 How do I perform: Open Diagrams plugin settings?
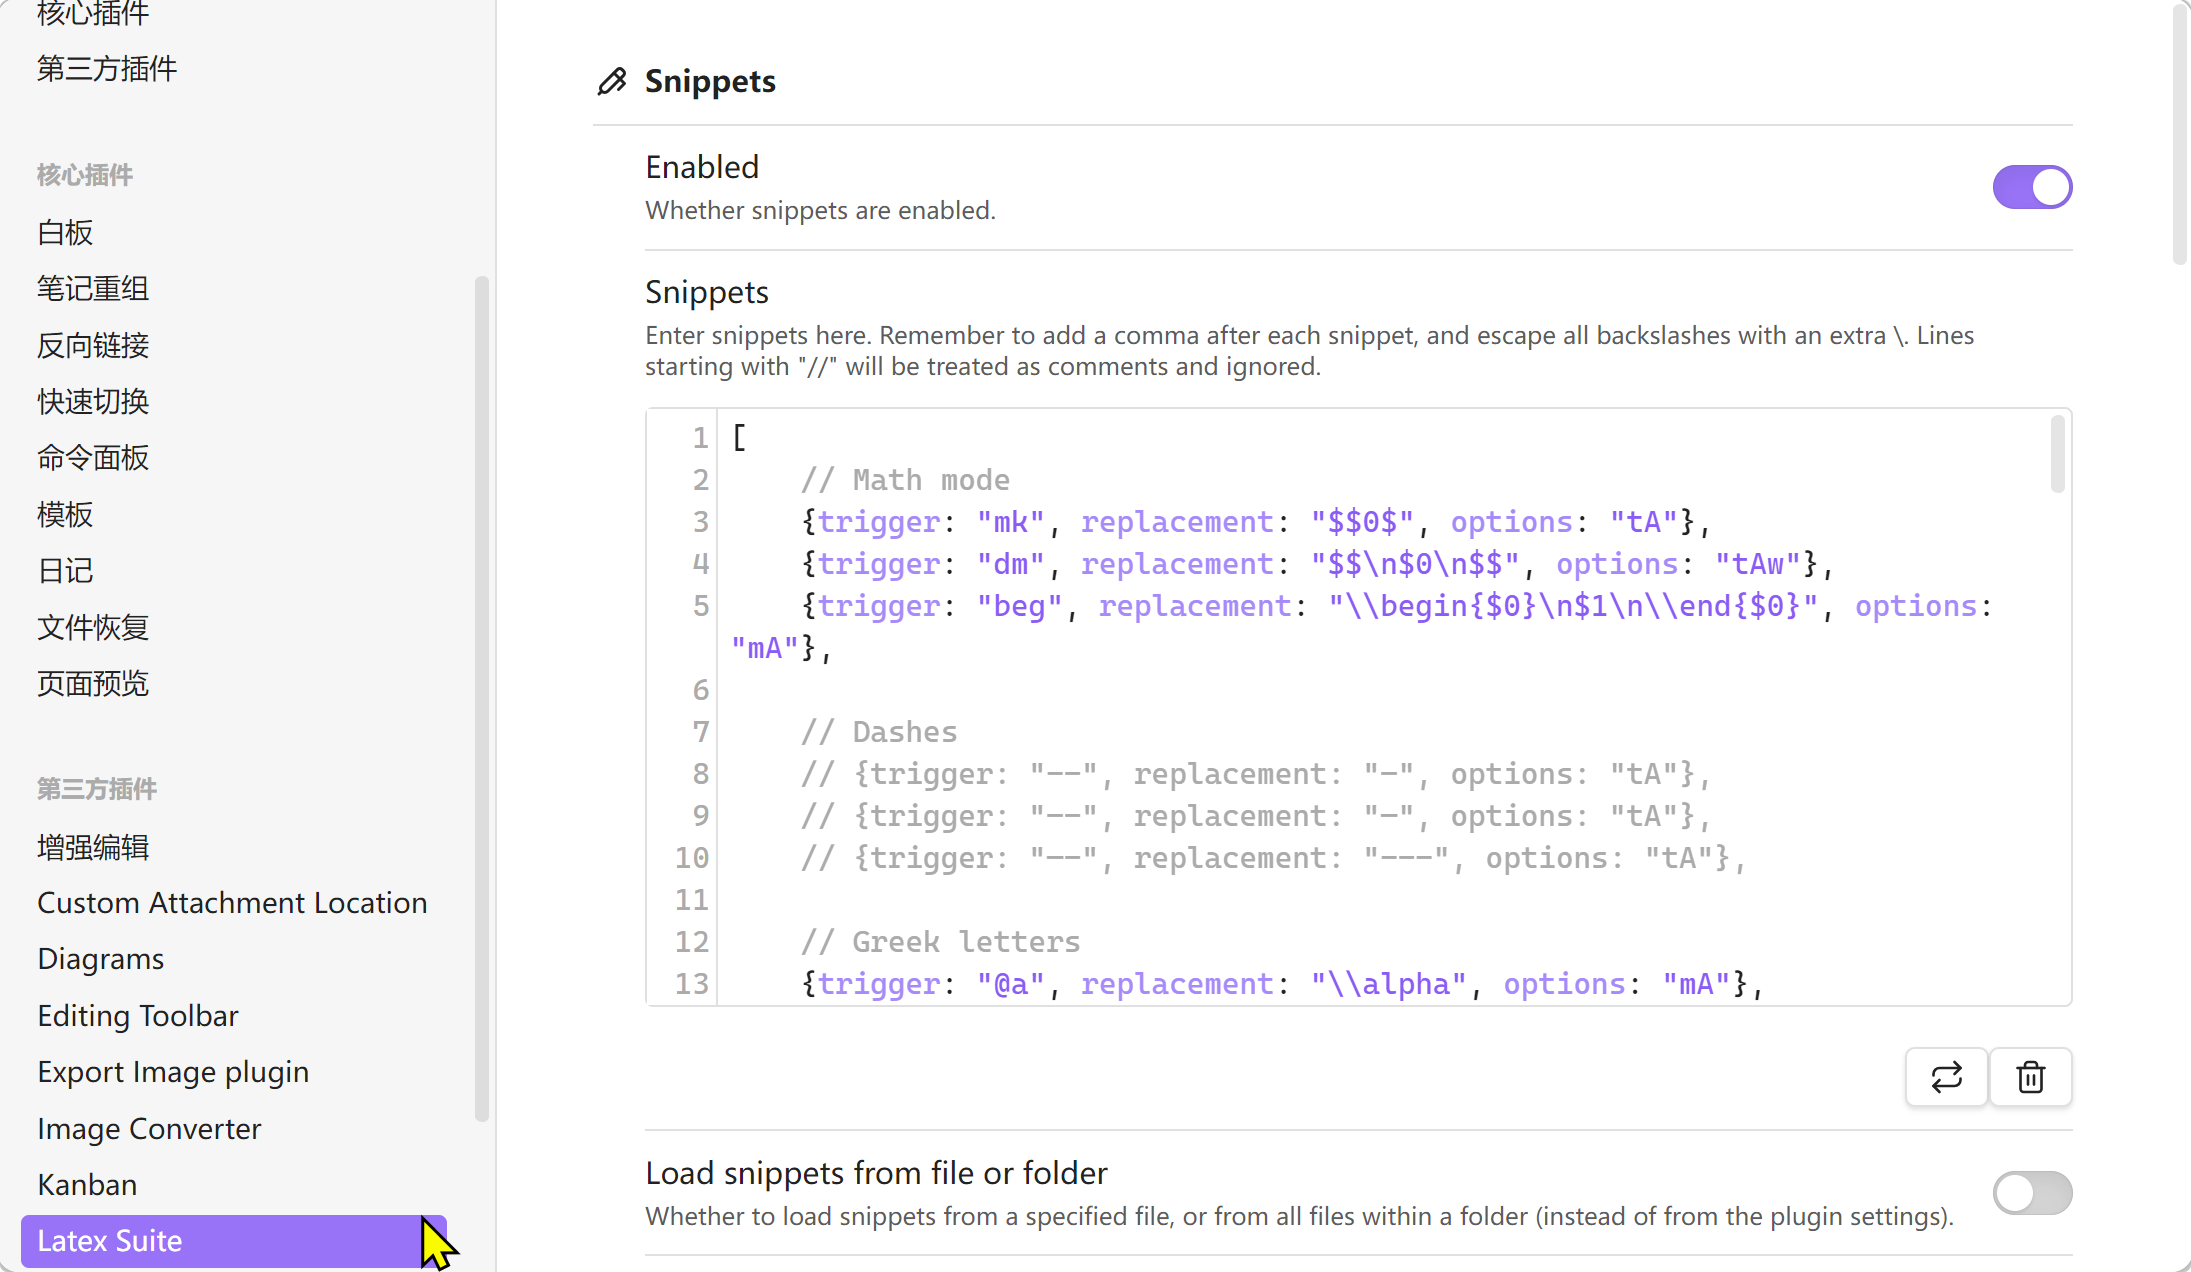click(x=100, y=959)
